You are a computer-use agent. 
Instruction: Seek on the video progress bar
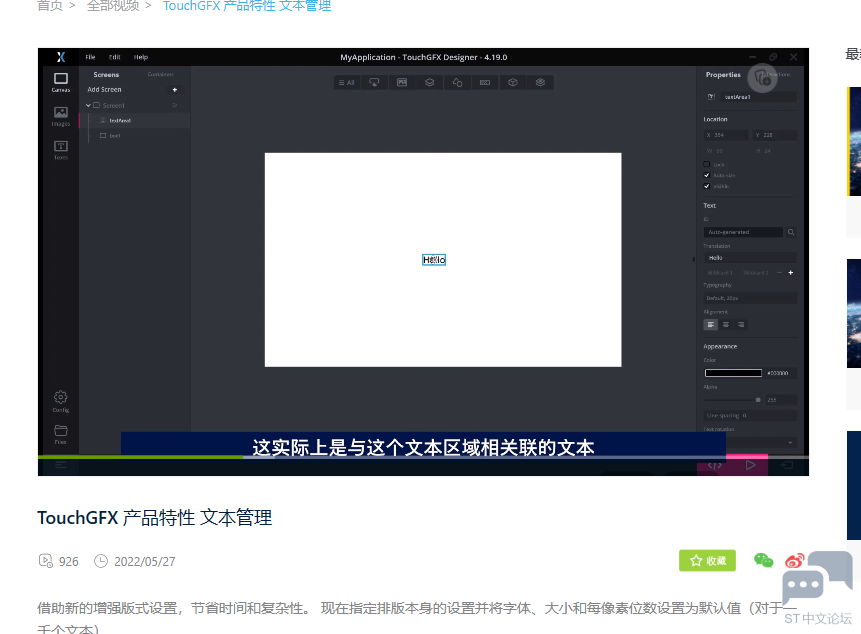423,457
